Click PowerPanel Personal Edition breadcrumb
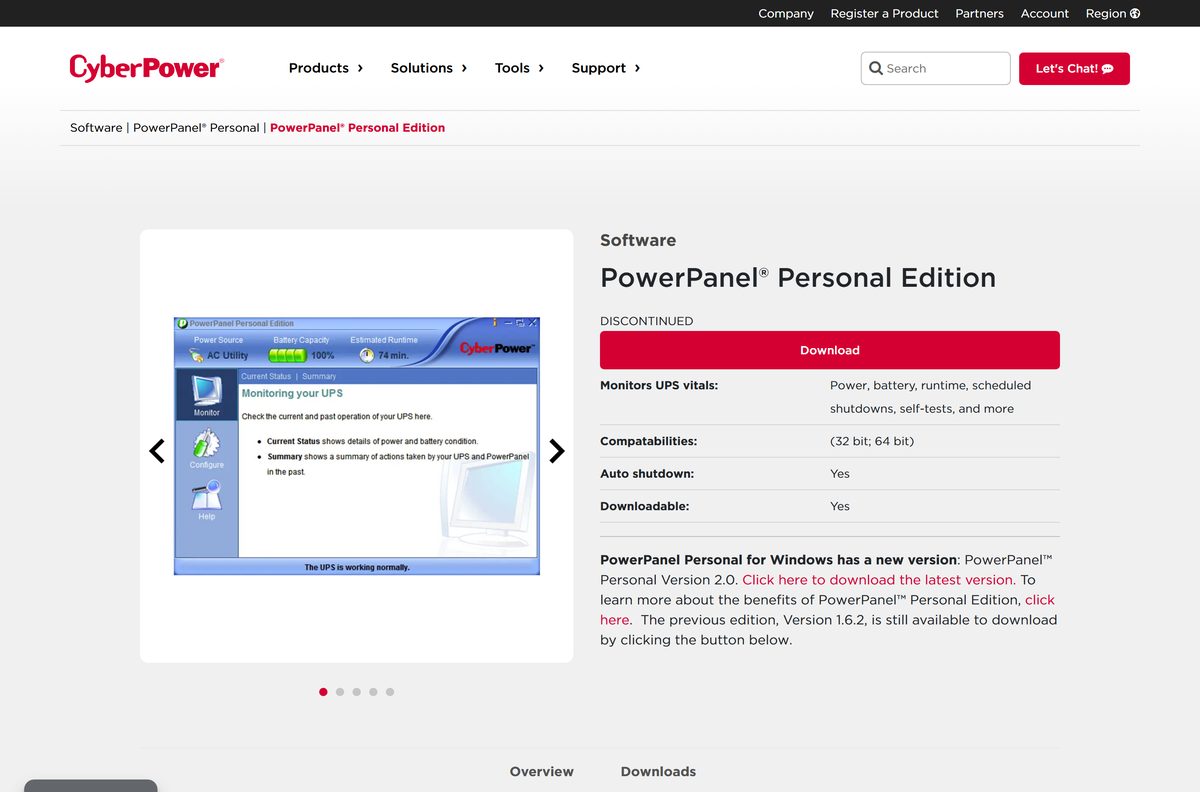Screen dimensions: 1200x792 [x=357, y=128]
